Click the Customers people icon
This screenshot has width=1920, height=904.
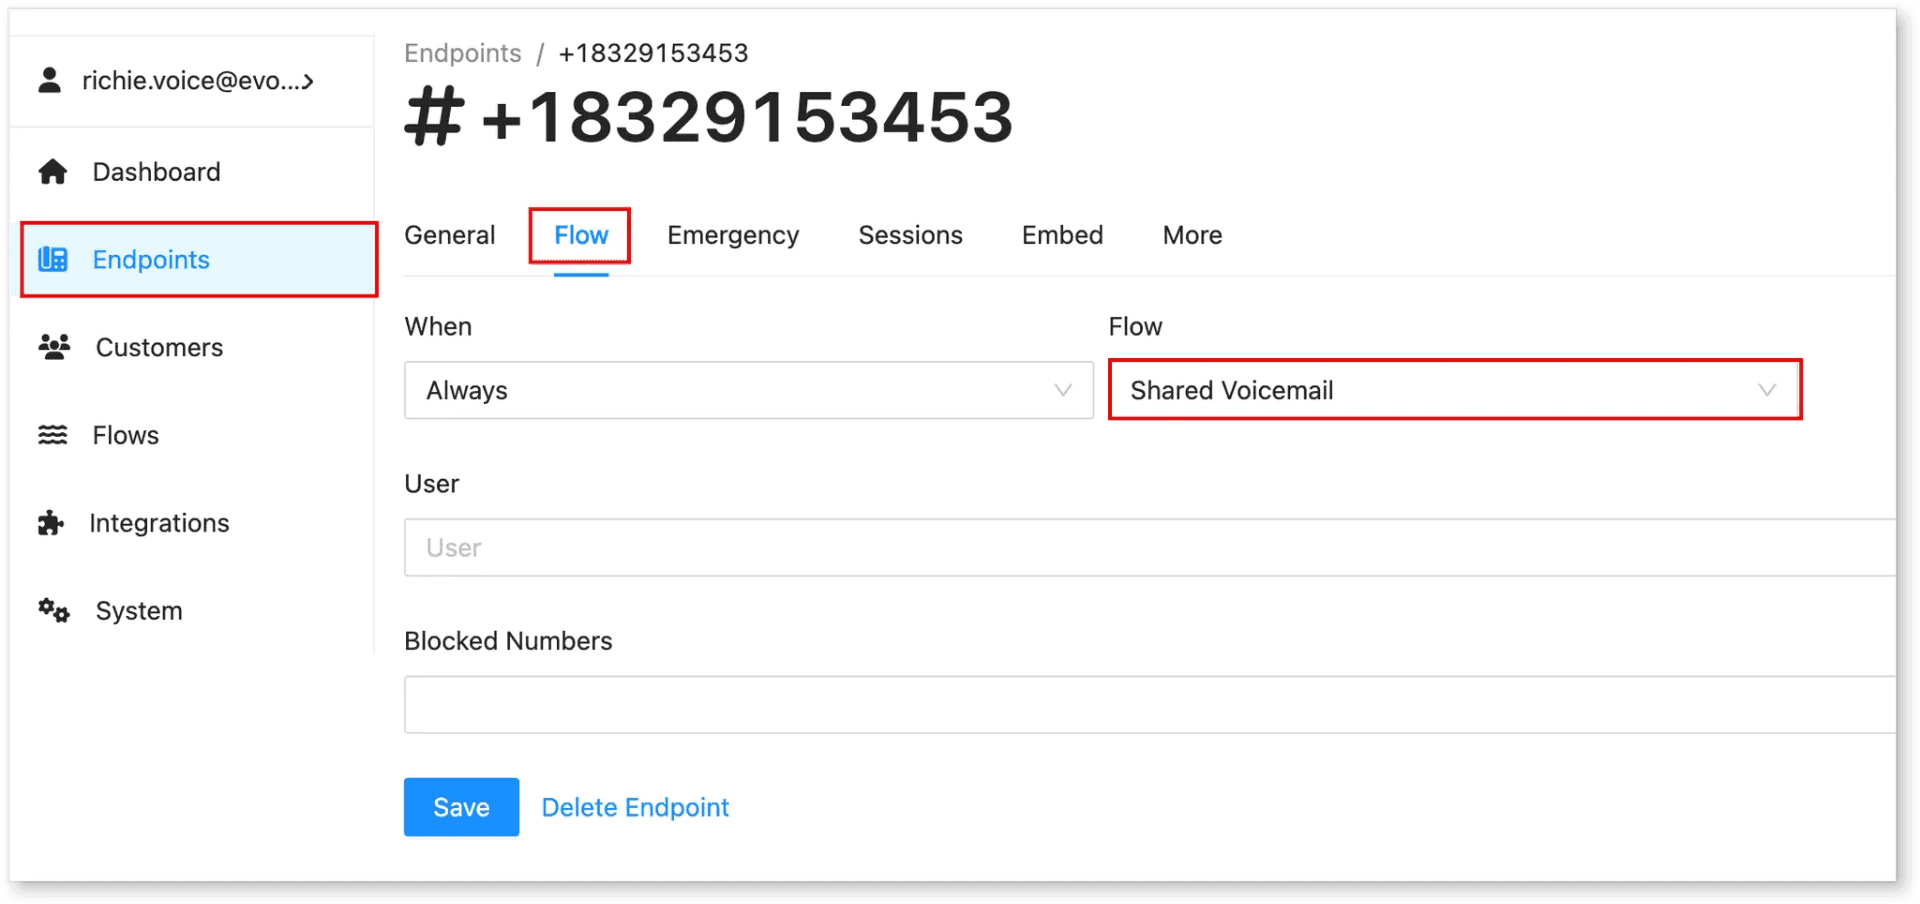pyautogui.click(x=54, y=347)
